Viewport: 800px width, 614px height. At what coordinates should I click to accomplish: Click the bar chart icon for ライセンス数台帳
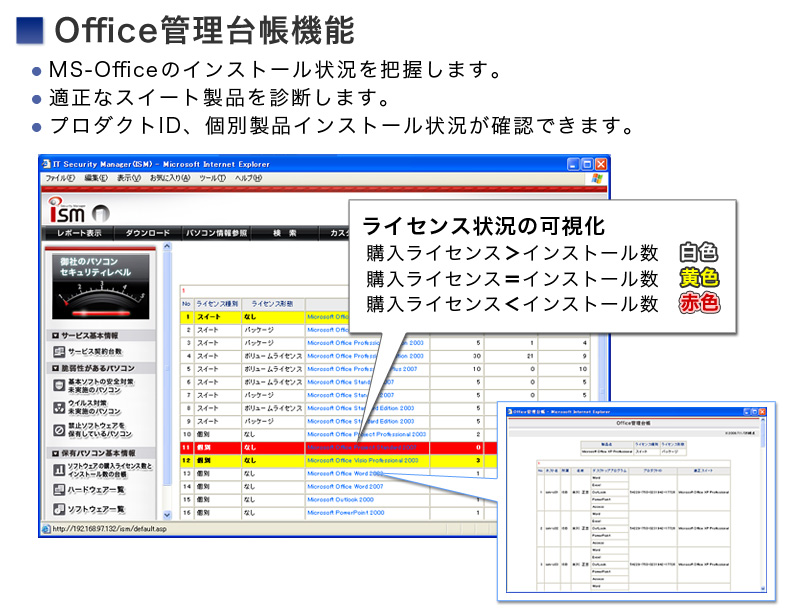point(59,470)
